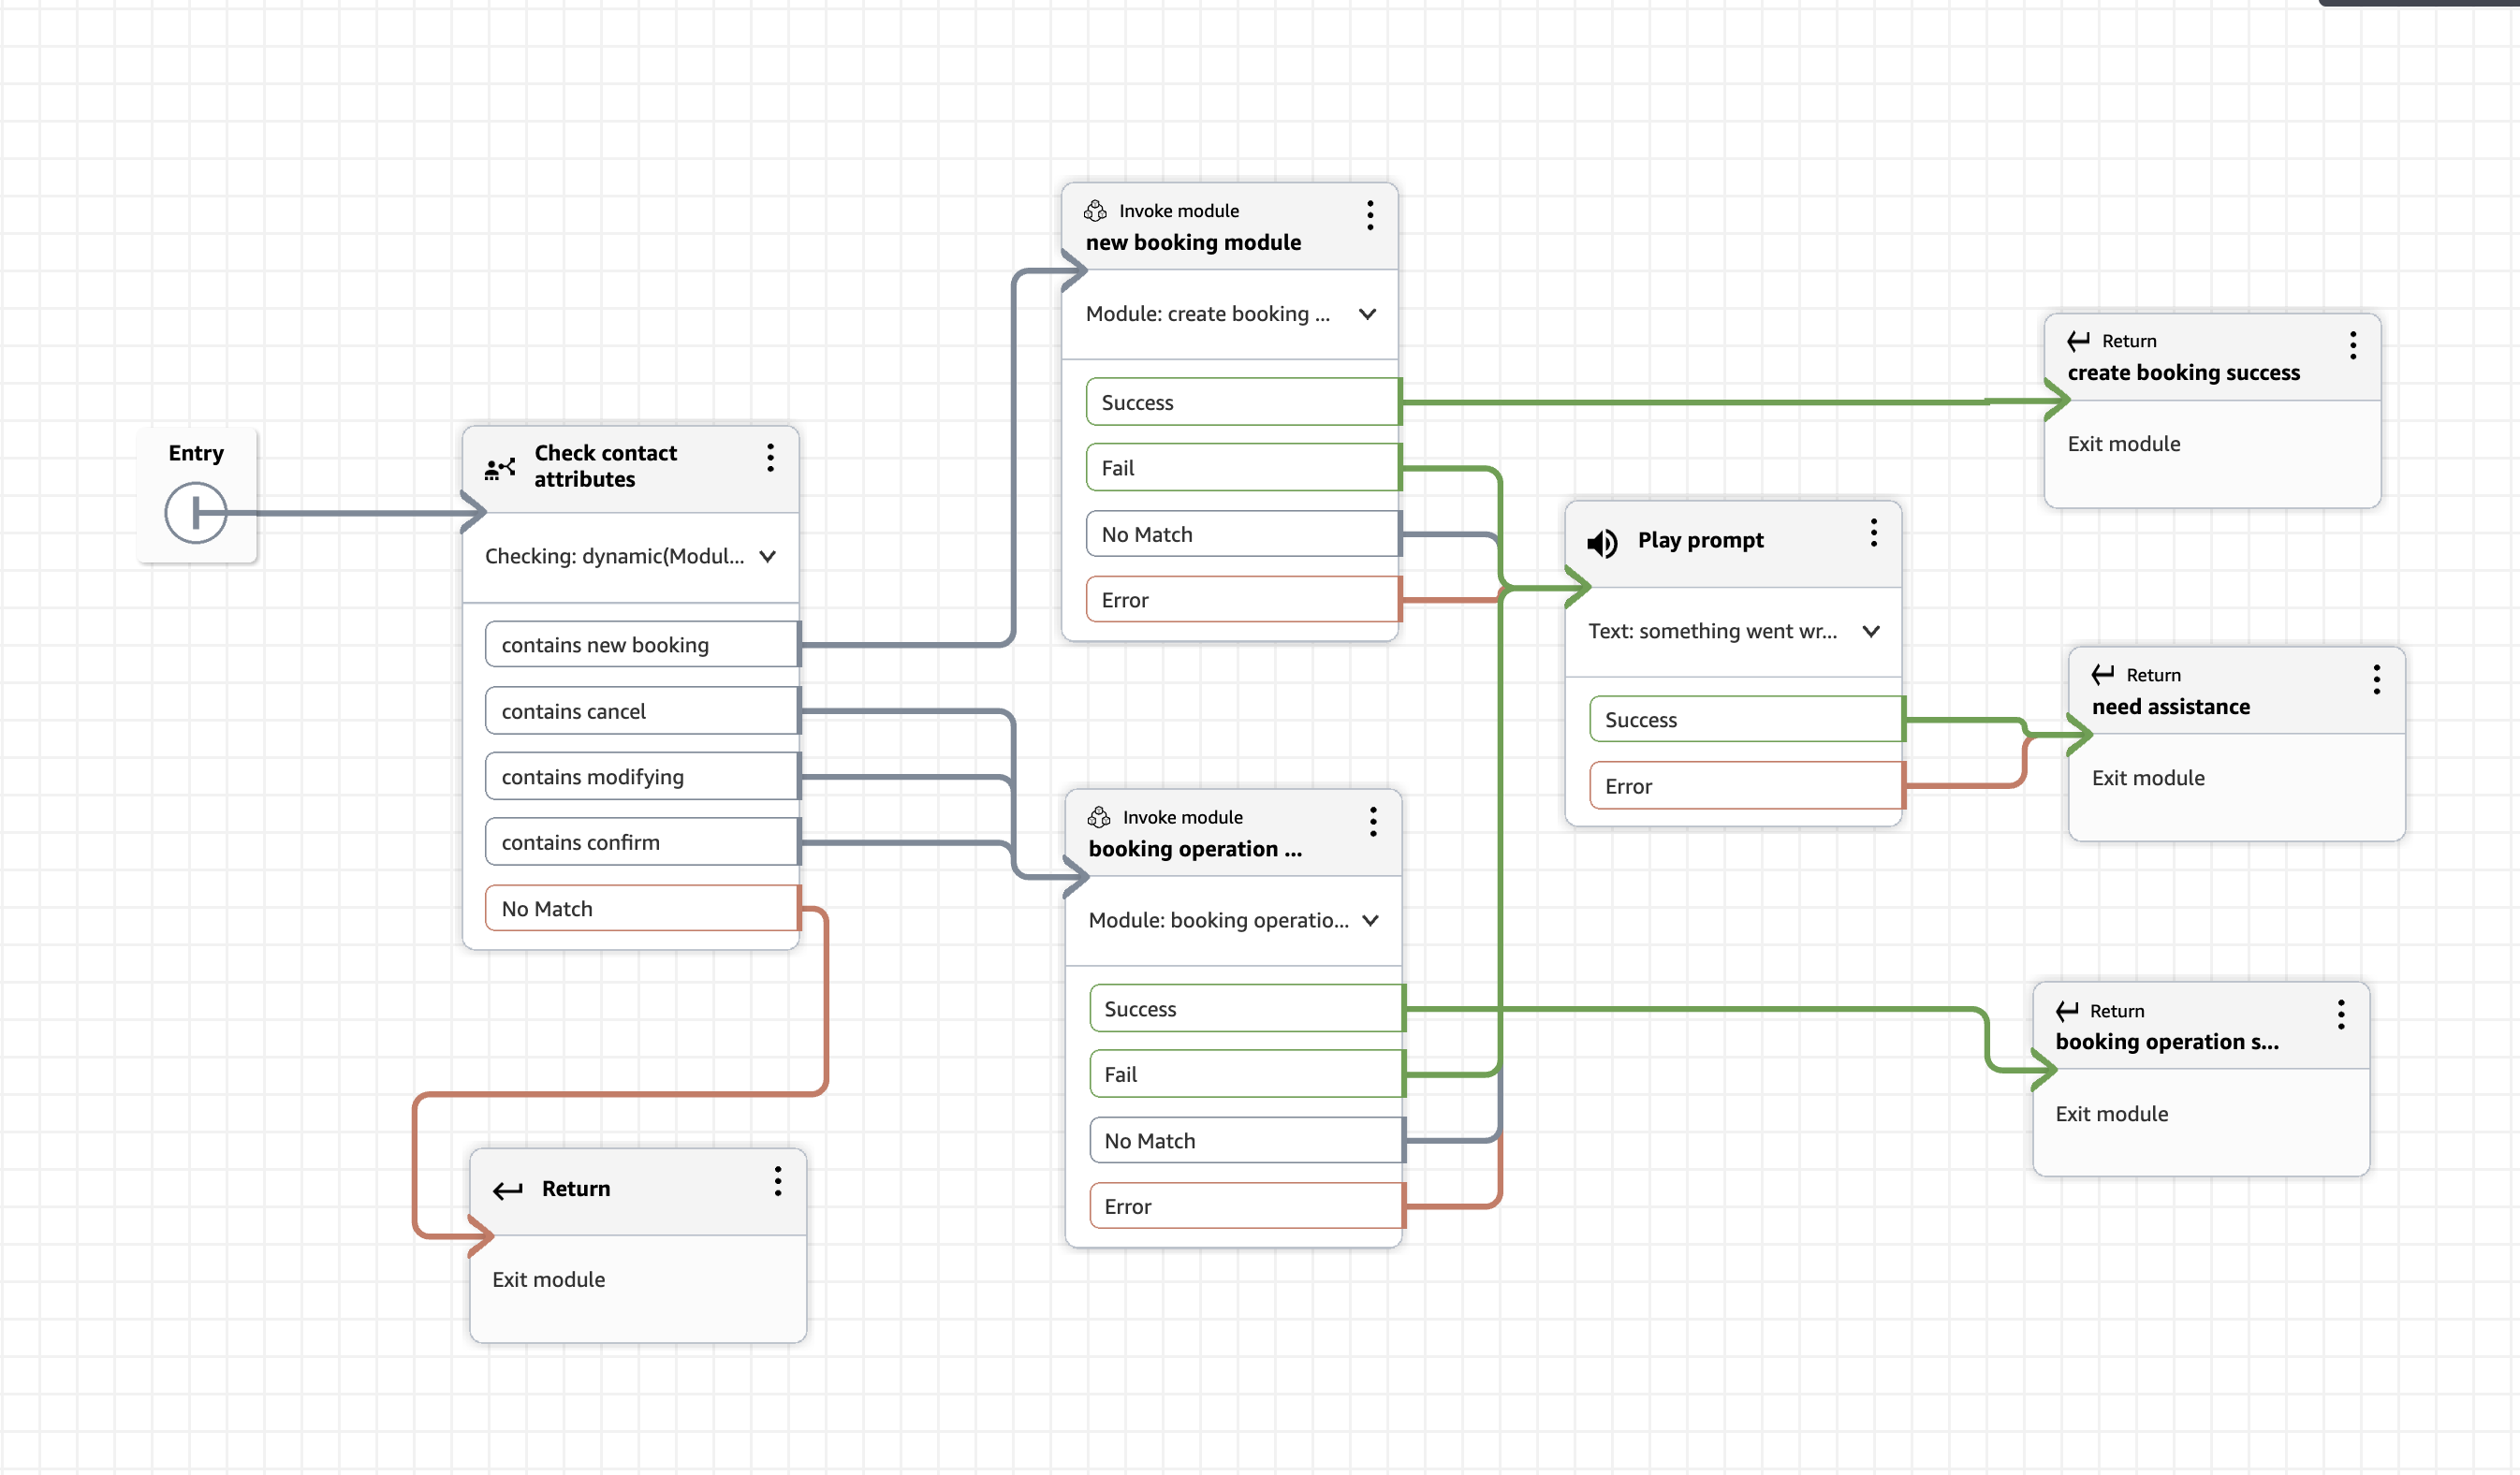Click the booking operation invoke module icon

[x=1099, y=817]
